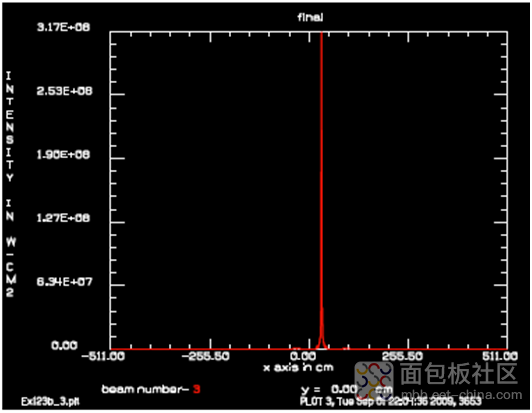Click the 'final' plot title
Screen dimensions: 532x413
(x=310, y=17)
